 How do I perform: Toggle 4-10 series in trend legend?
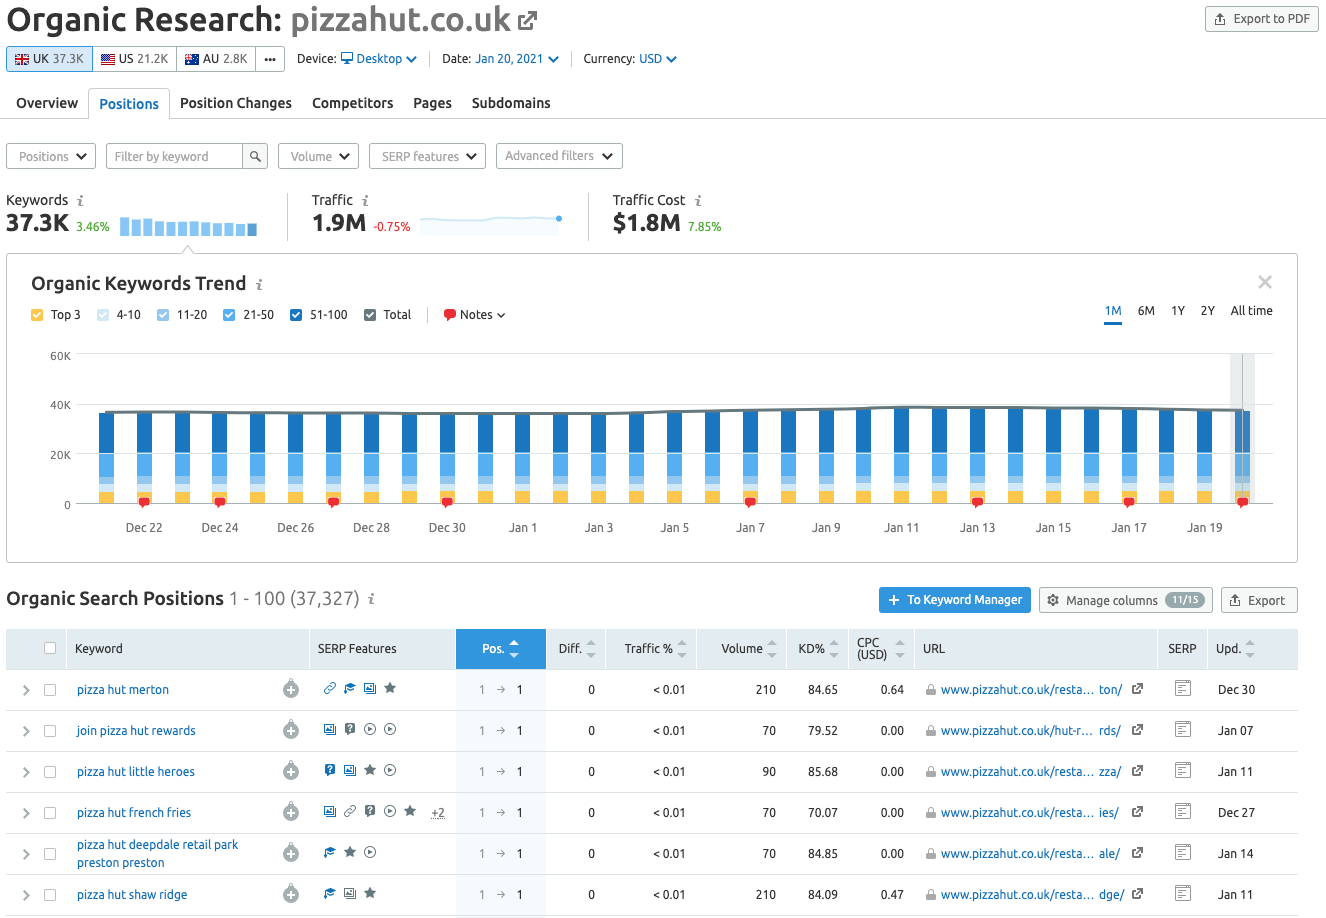103,315
